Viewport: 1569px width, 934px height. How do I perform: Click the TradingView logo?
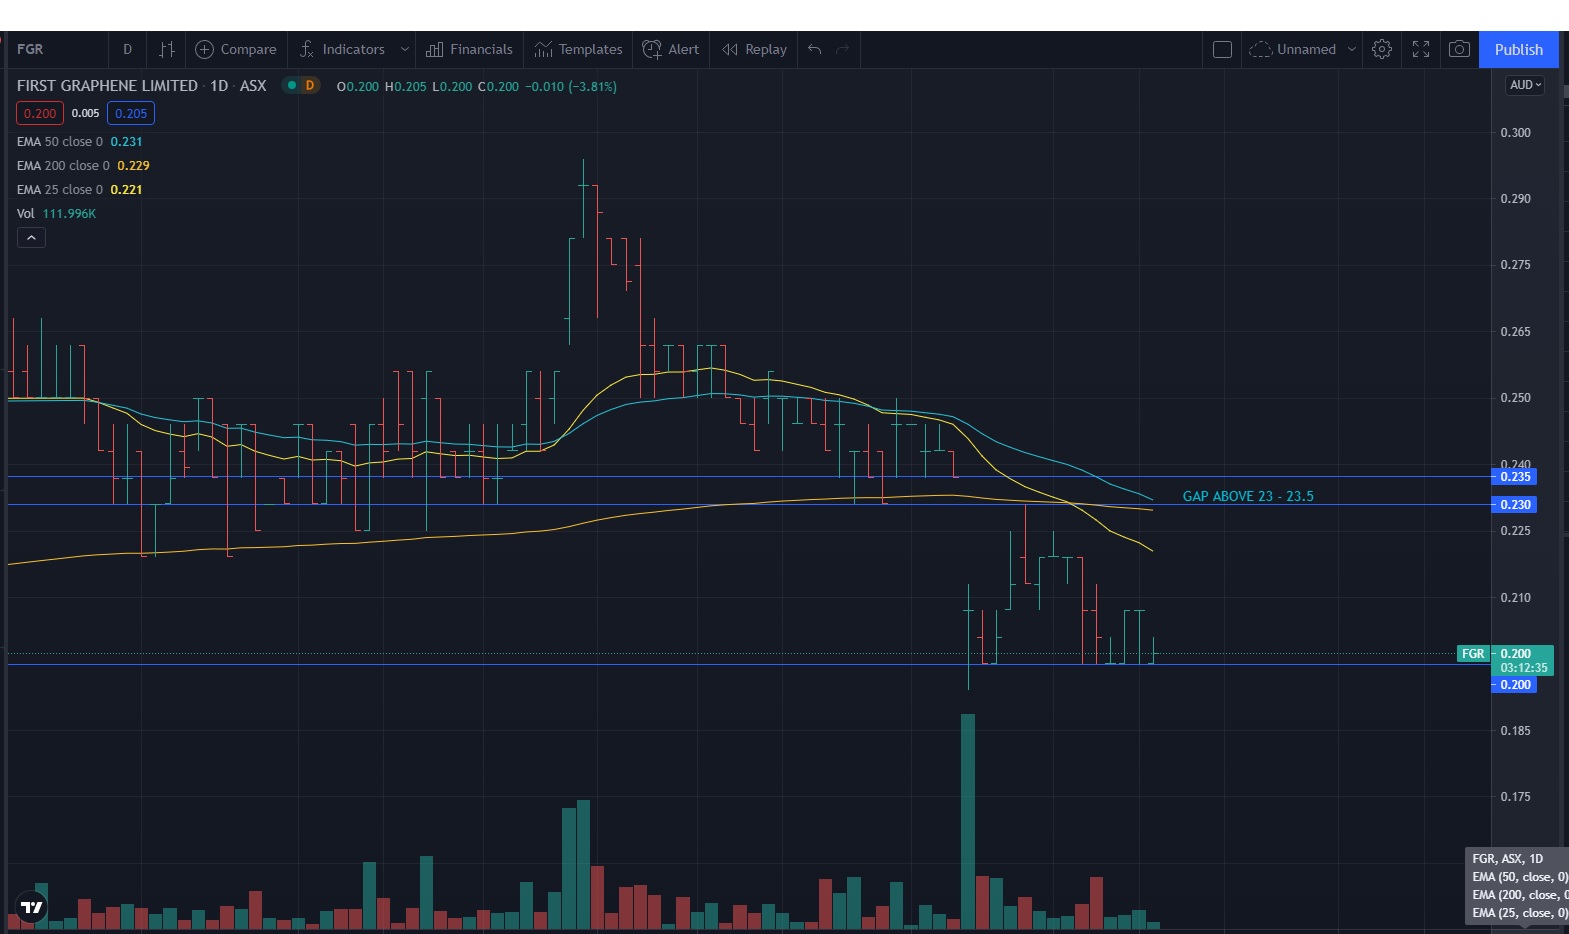pos(32,907)
